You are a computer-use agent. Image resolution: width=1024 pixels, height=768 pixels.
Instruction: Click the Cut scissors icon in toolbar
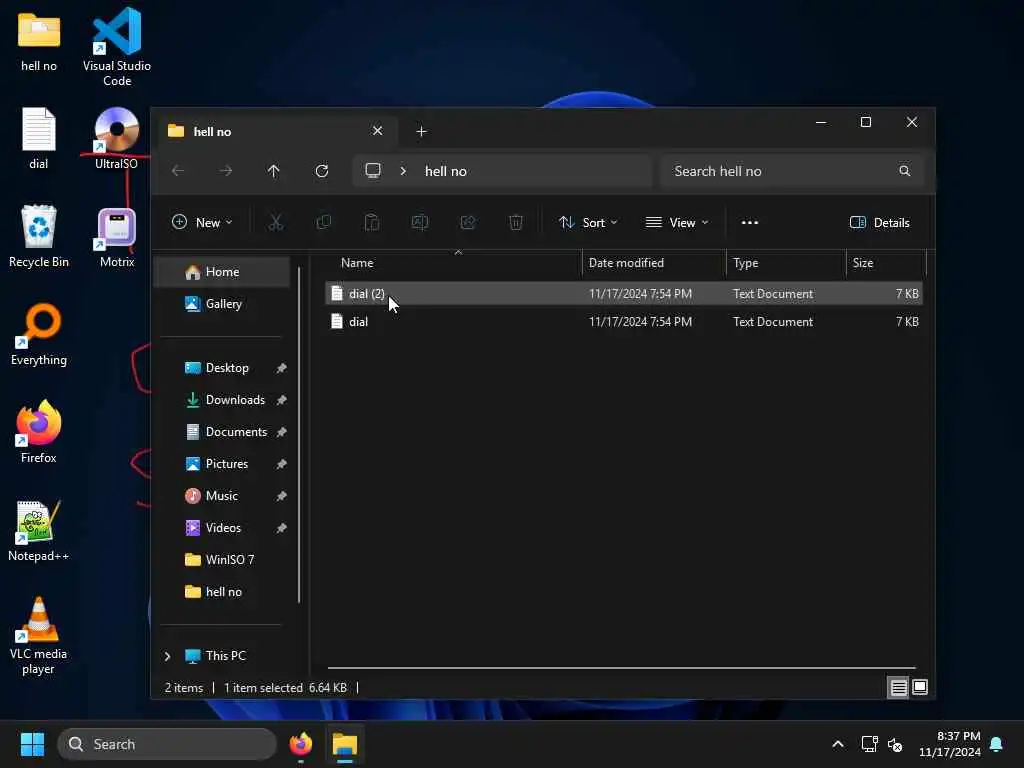276,223
